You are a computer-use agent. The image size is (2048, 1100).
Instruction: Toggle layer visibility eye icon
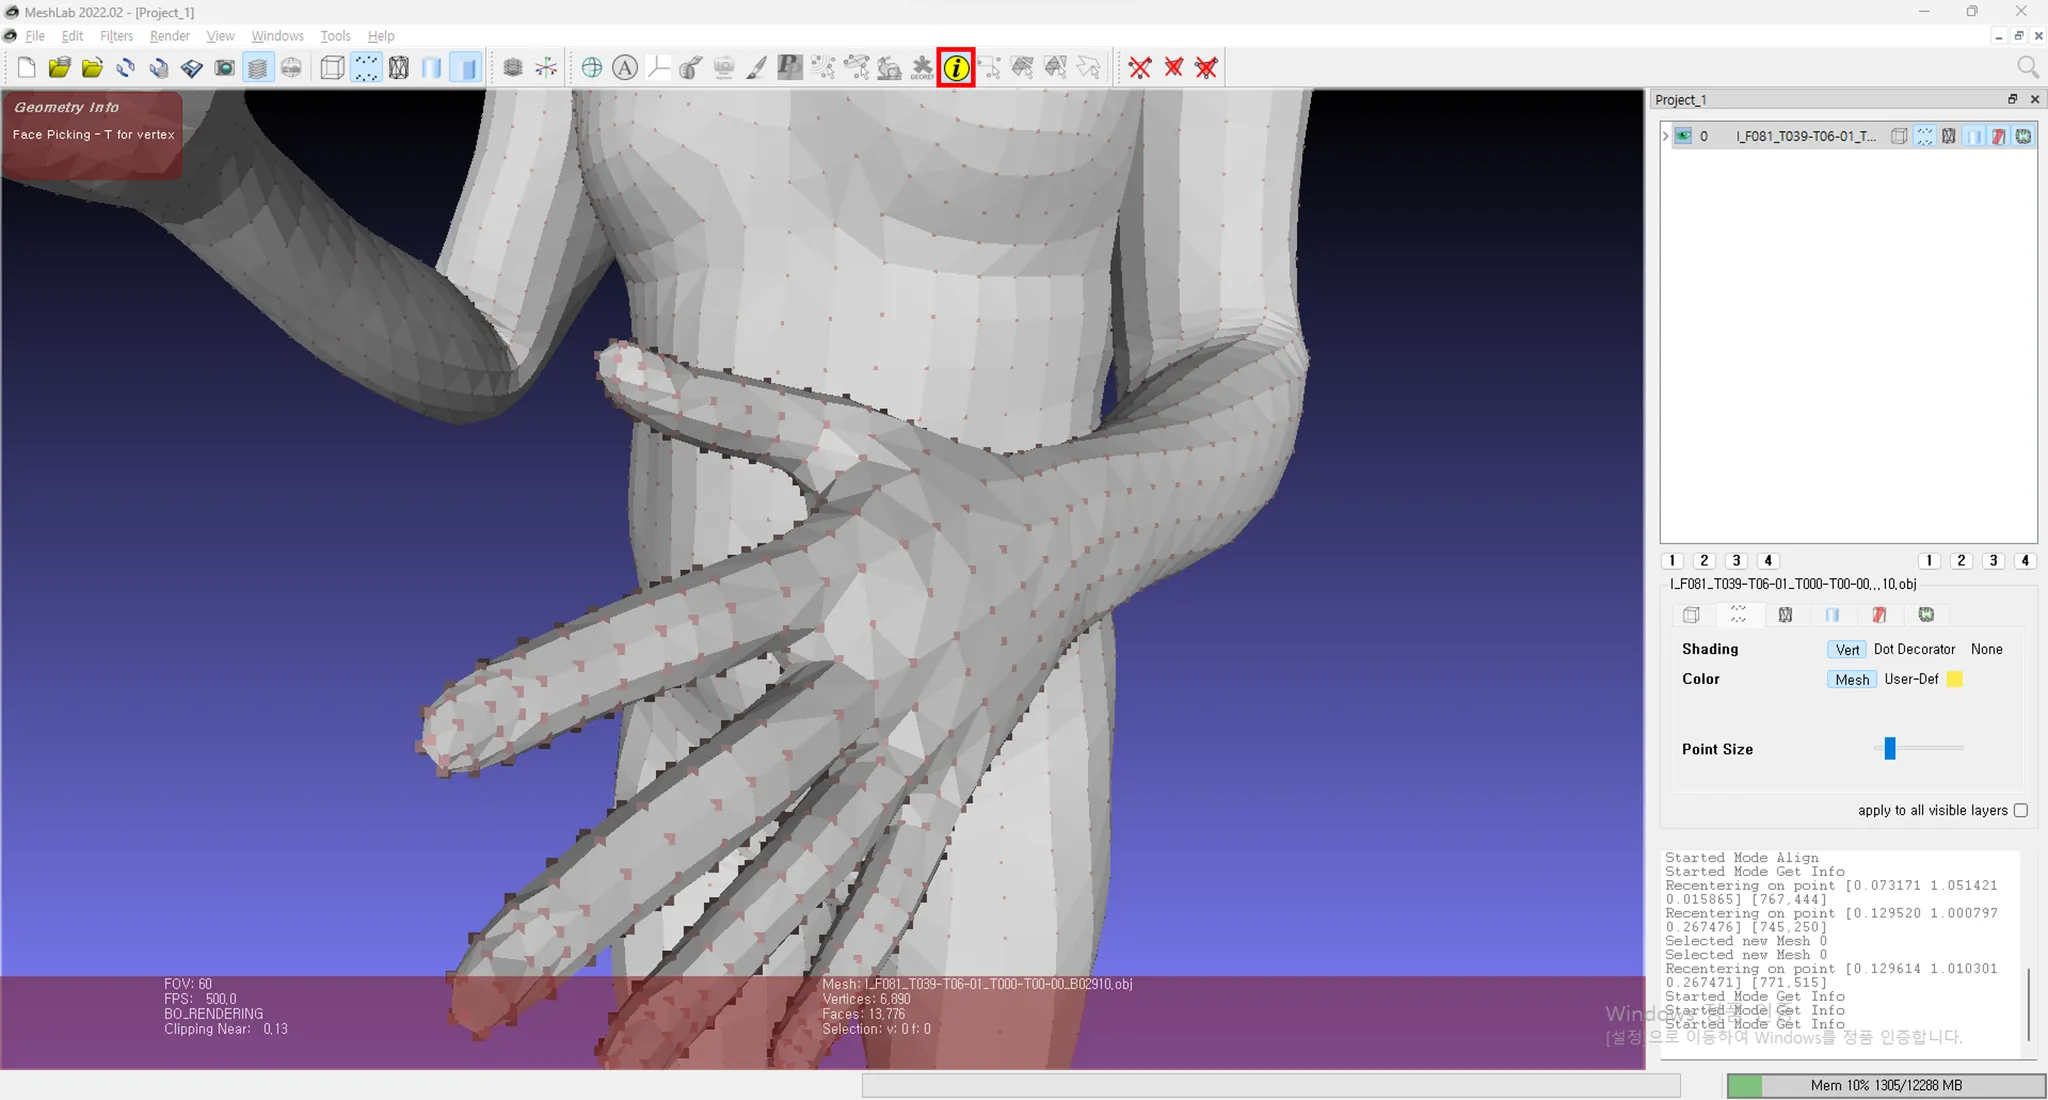(x=1684, y=136)
